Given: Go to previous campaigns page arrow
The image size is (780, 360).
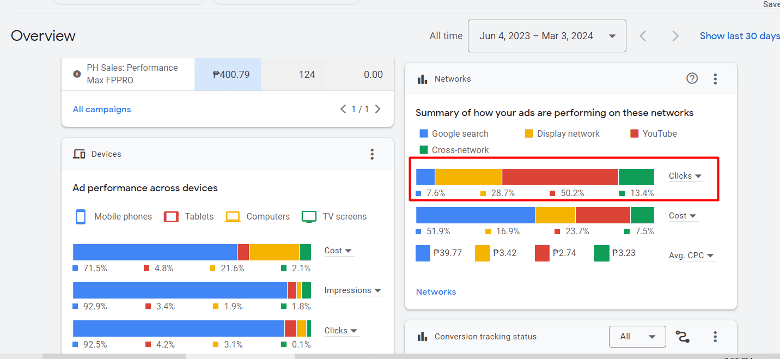Looking at the screenshot, I should pos(343,109).
